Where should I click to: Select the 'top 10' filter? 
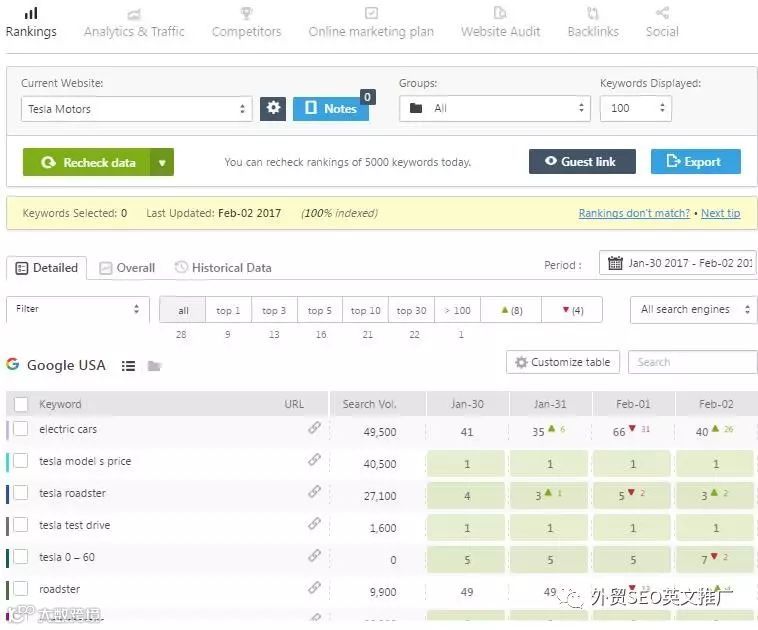(x=365, y=310)
